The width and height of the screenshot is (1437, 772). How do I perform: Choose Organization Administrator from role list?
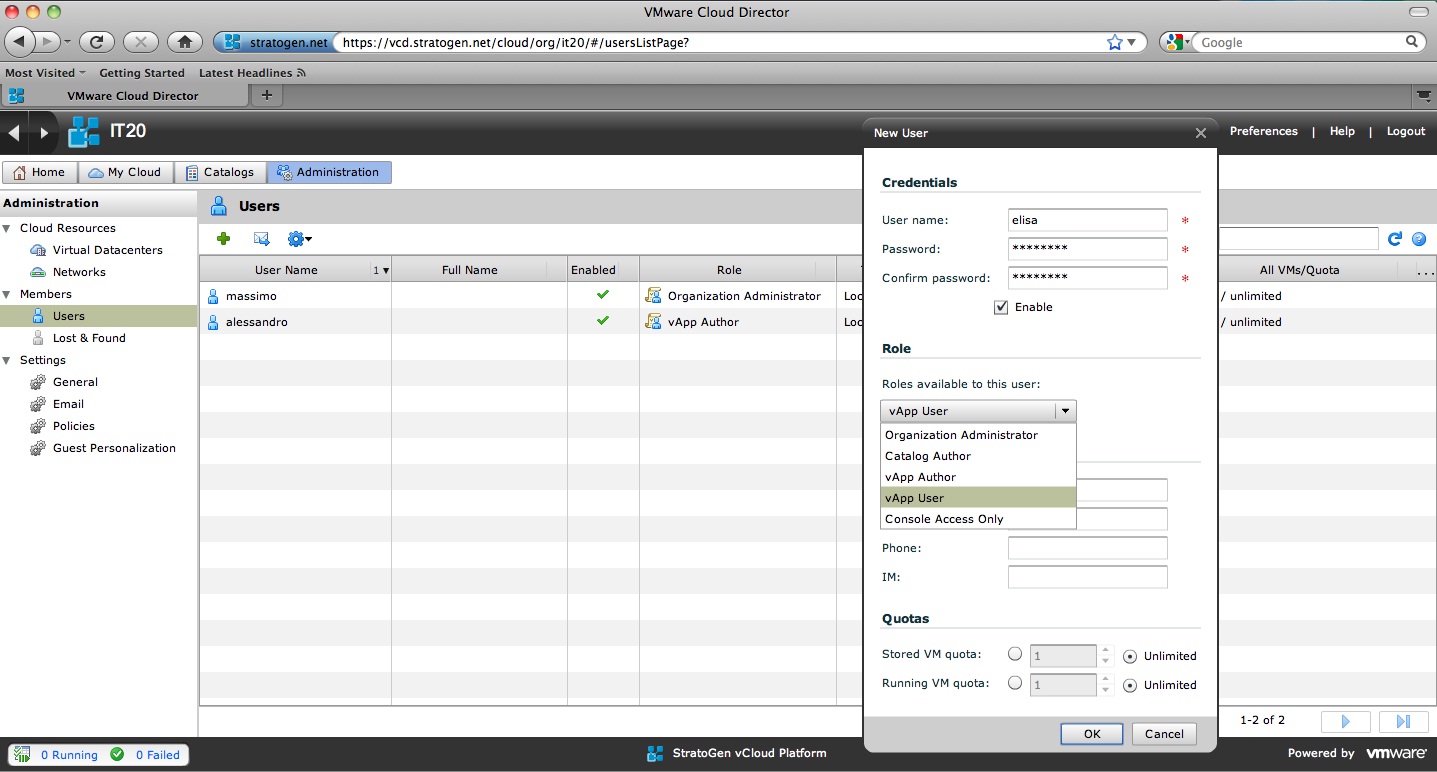click(978, 435)
